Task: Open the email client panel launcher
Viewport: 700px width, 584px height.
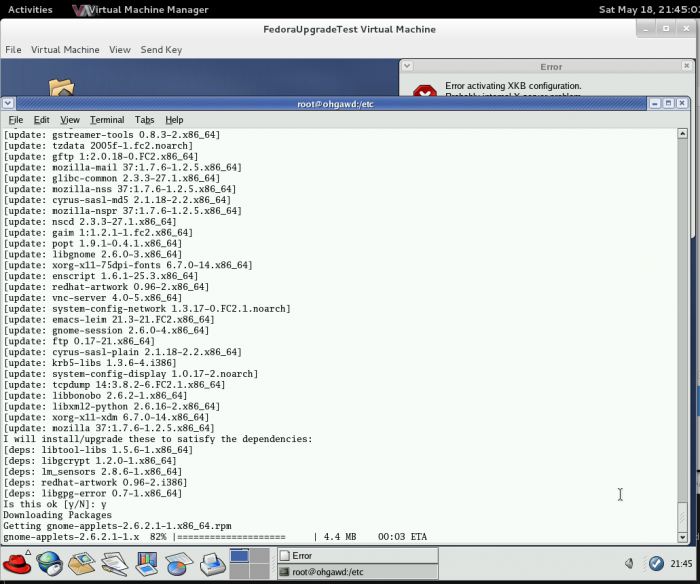Action: (82, 565)
